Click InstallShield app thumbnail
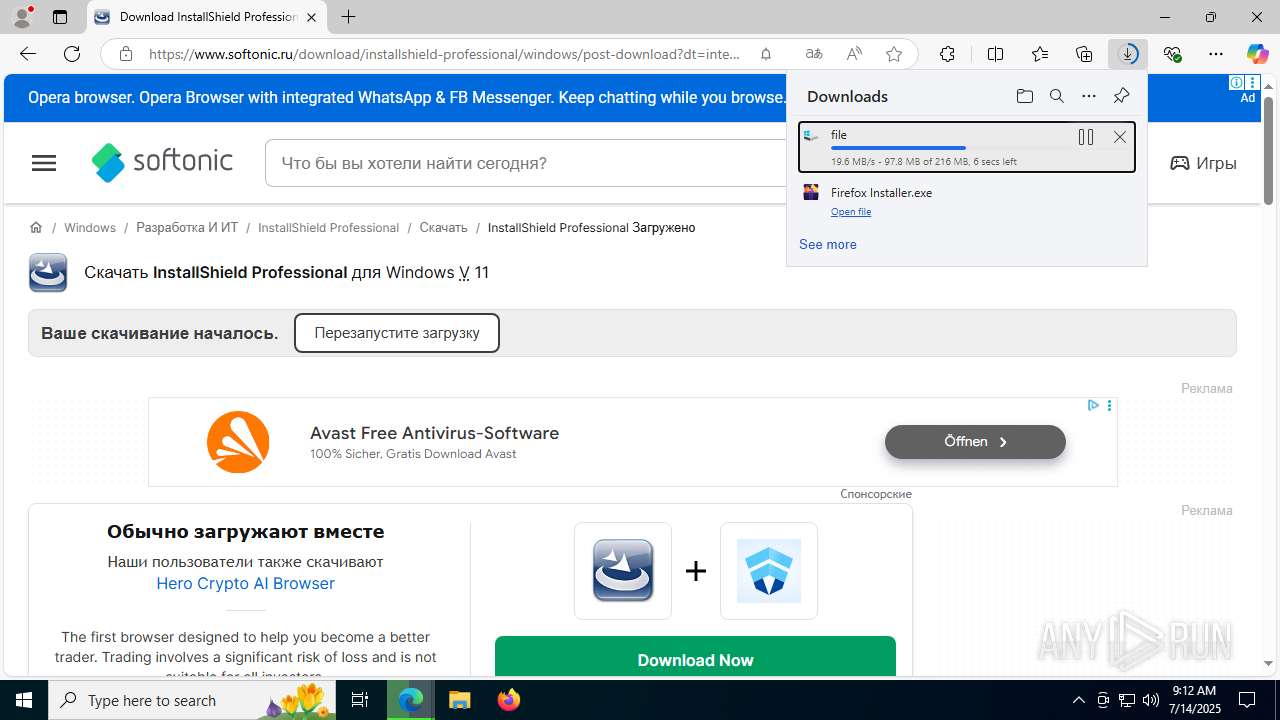 623,570
